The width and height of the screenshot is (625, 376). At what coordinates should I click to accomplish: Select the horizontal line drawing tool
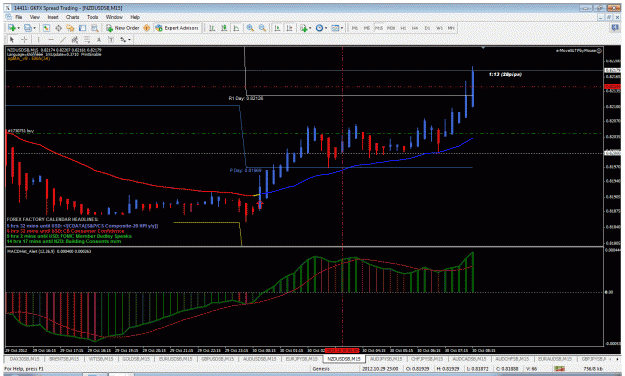tap(51, 39)
